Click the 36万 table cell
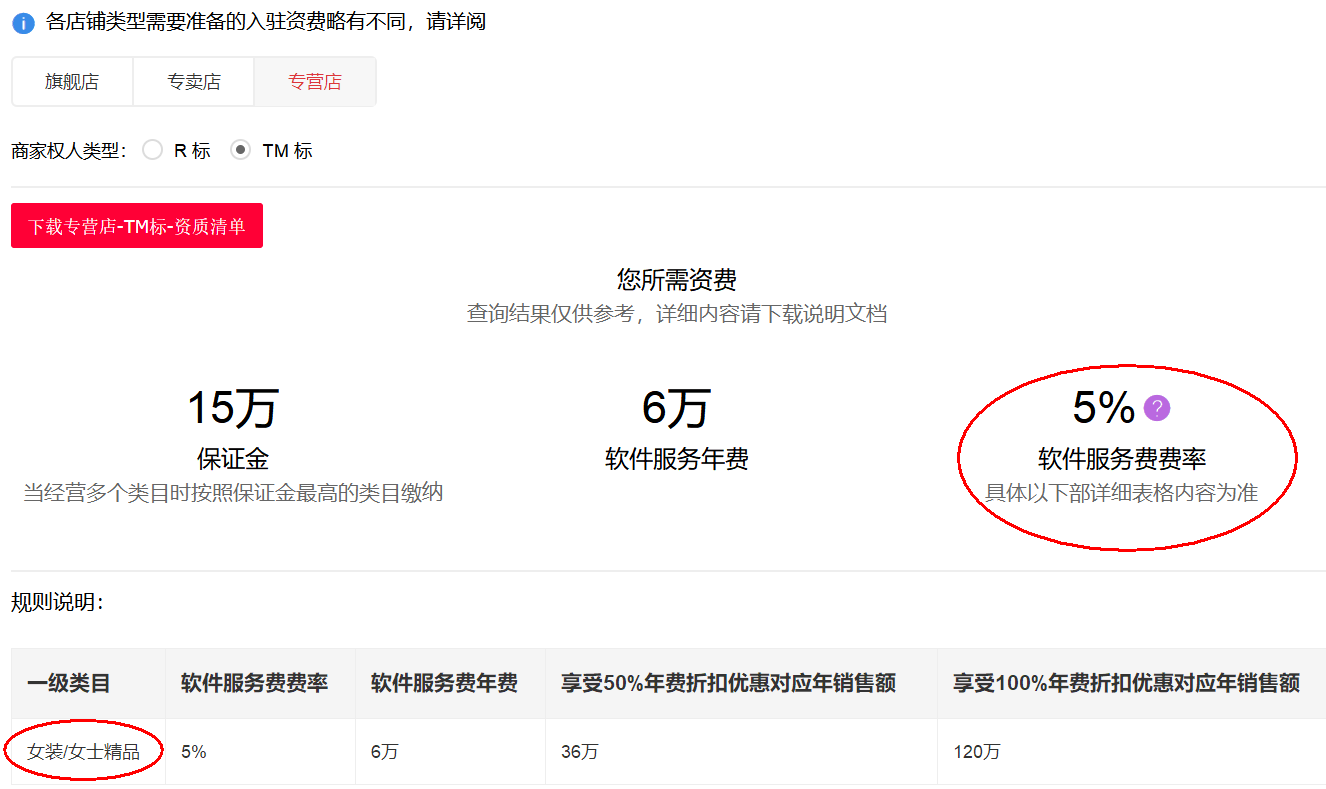This screenshot has width=1326, height=789. (580, 752)
